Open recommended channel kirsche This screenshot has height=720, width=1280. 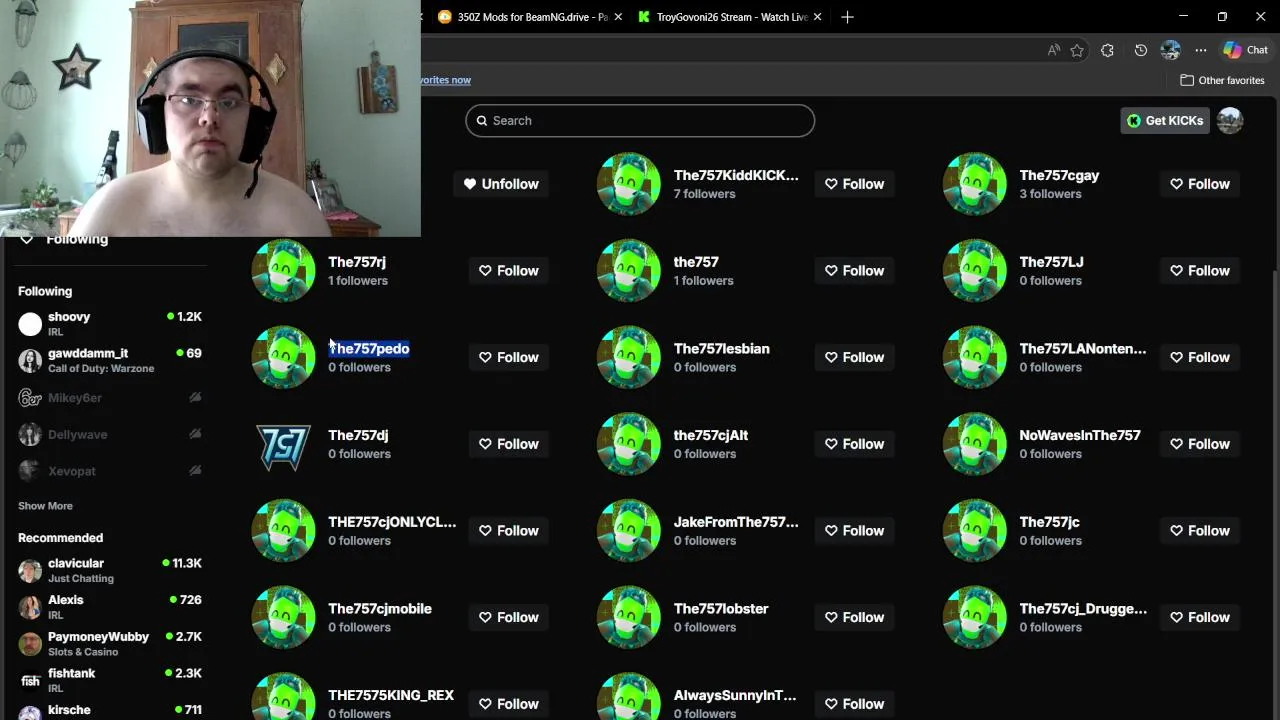pos(110,712)
